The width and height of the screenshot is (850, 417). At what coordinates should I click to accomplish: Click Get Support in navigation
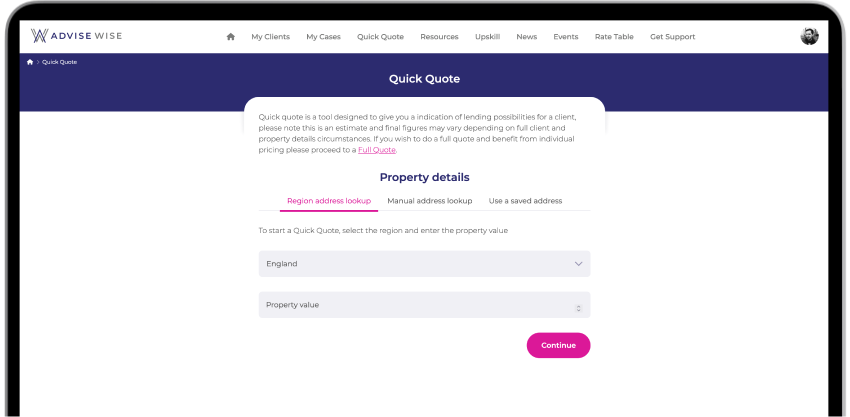[673, 37]
